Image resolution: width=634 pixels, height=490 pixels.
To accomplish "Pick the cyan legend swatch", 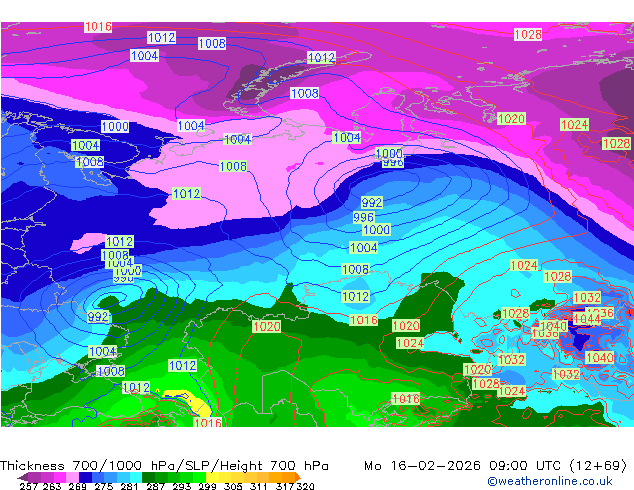I will [136, 477].
